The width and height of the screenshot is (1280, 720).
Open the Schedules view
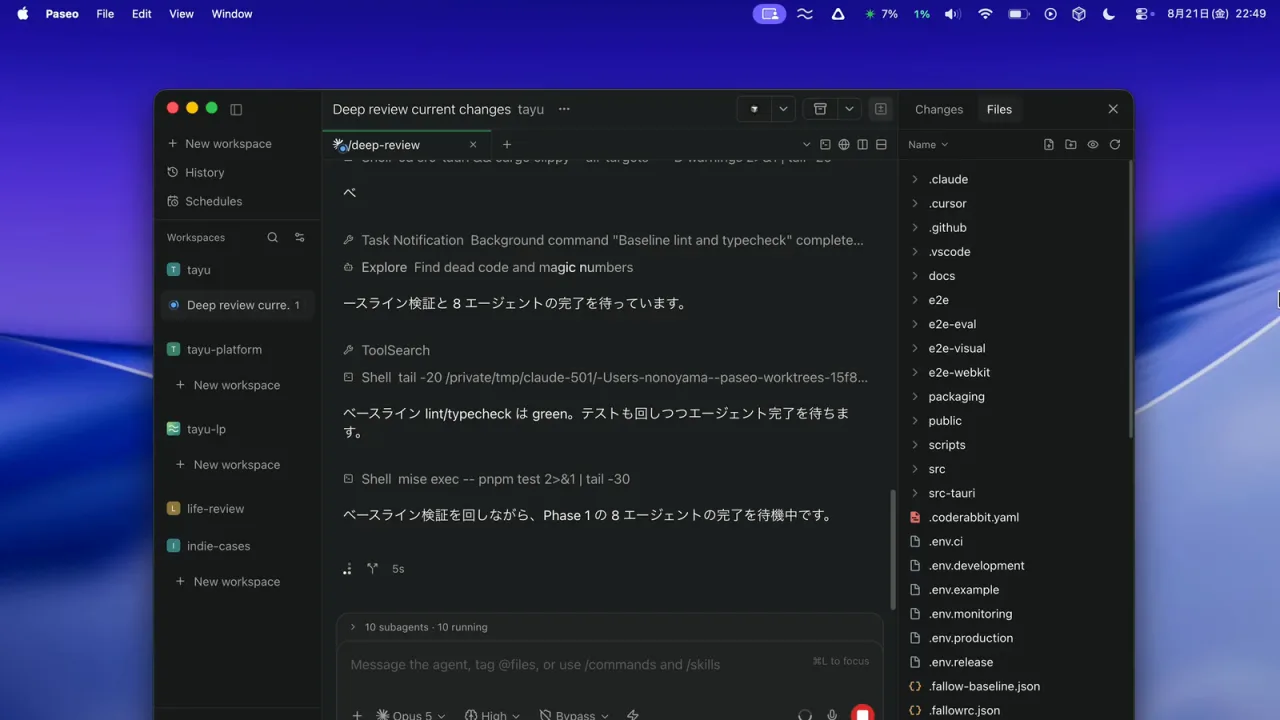pos(204,201)
